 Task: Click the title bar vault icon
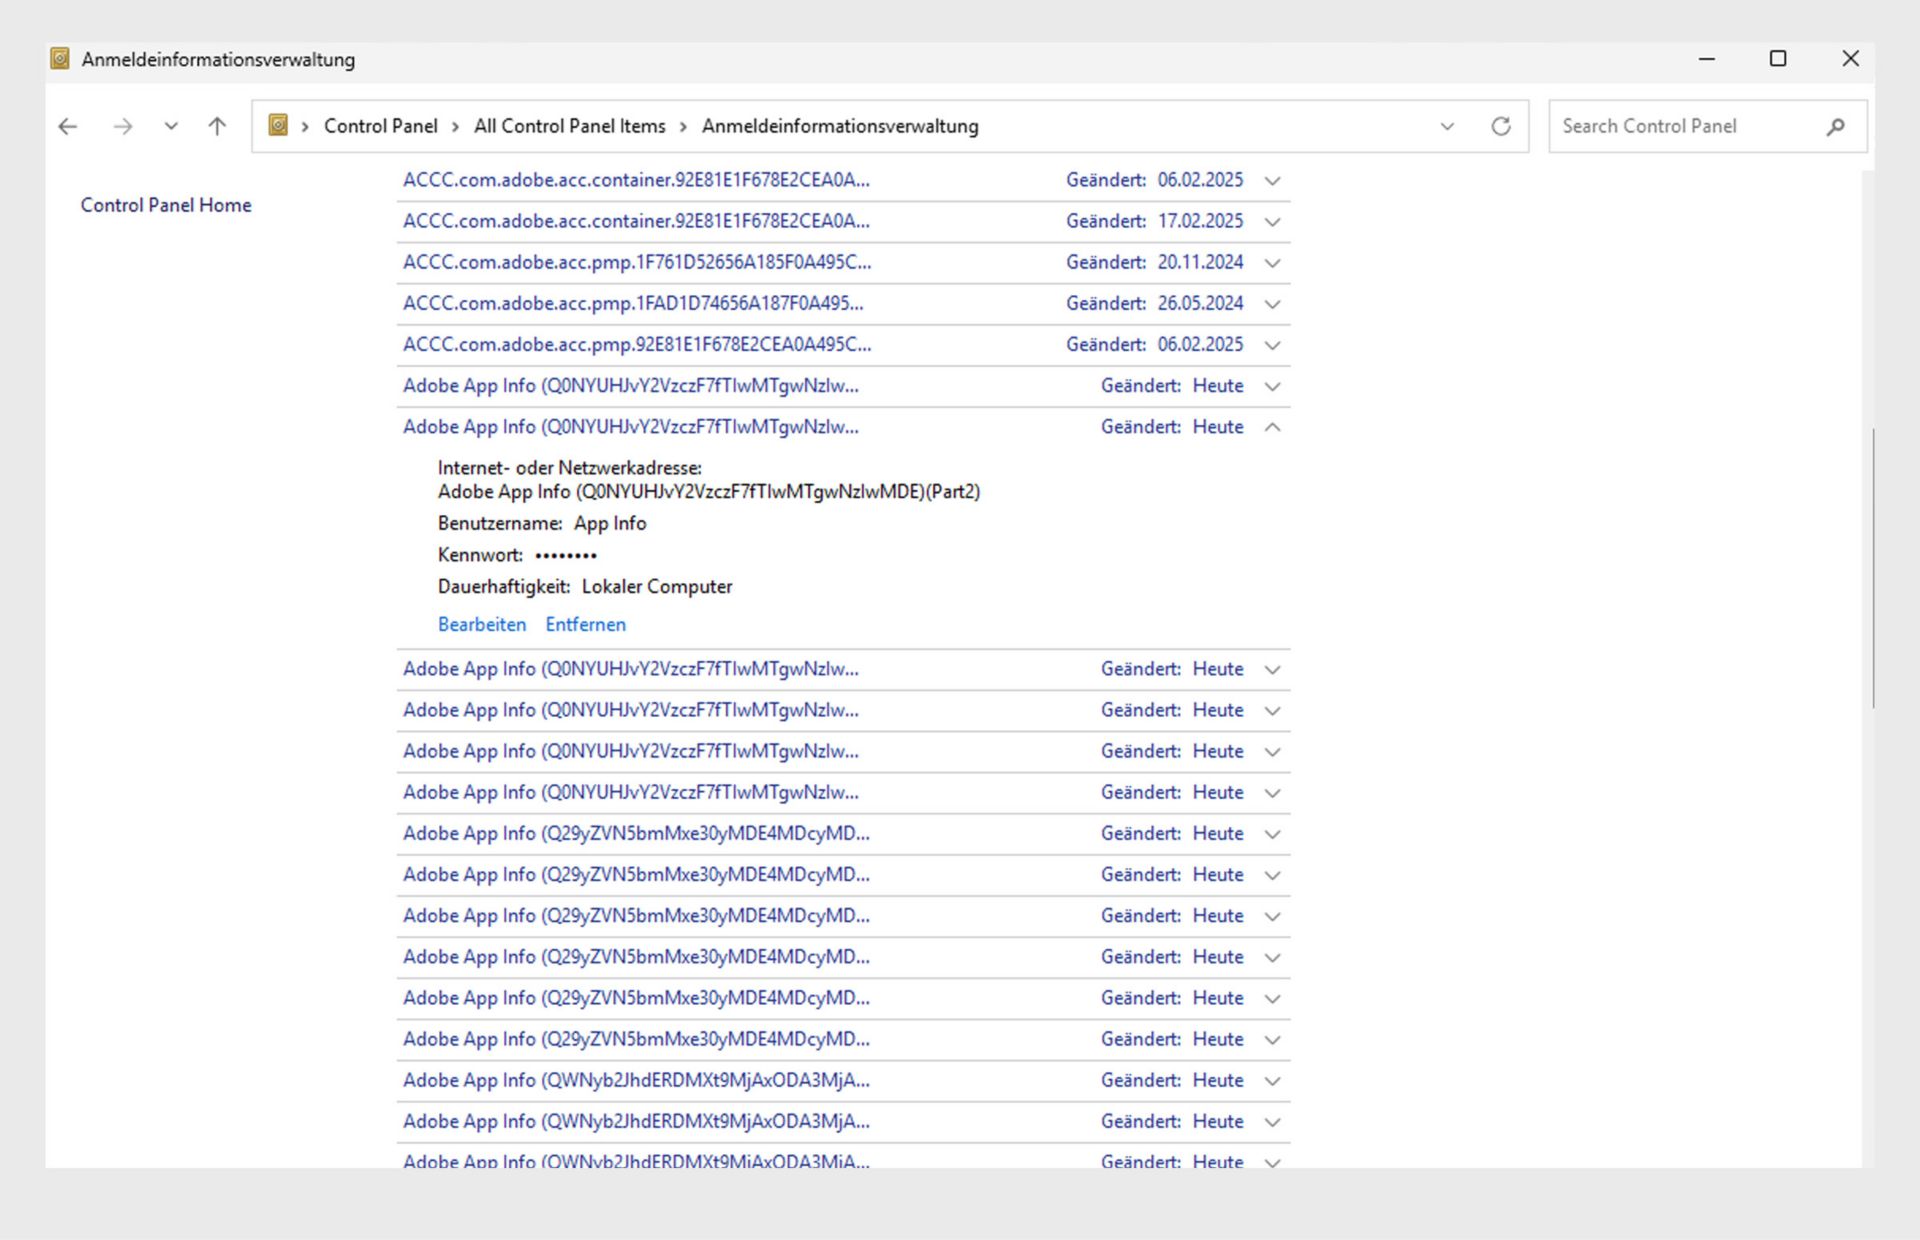[60, 59]
